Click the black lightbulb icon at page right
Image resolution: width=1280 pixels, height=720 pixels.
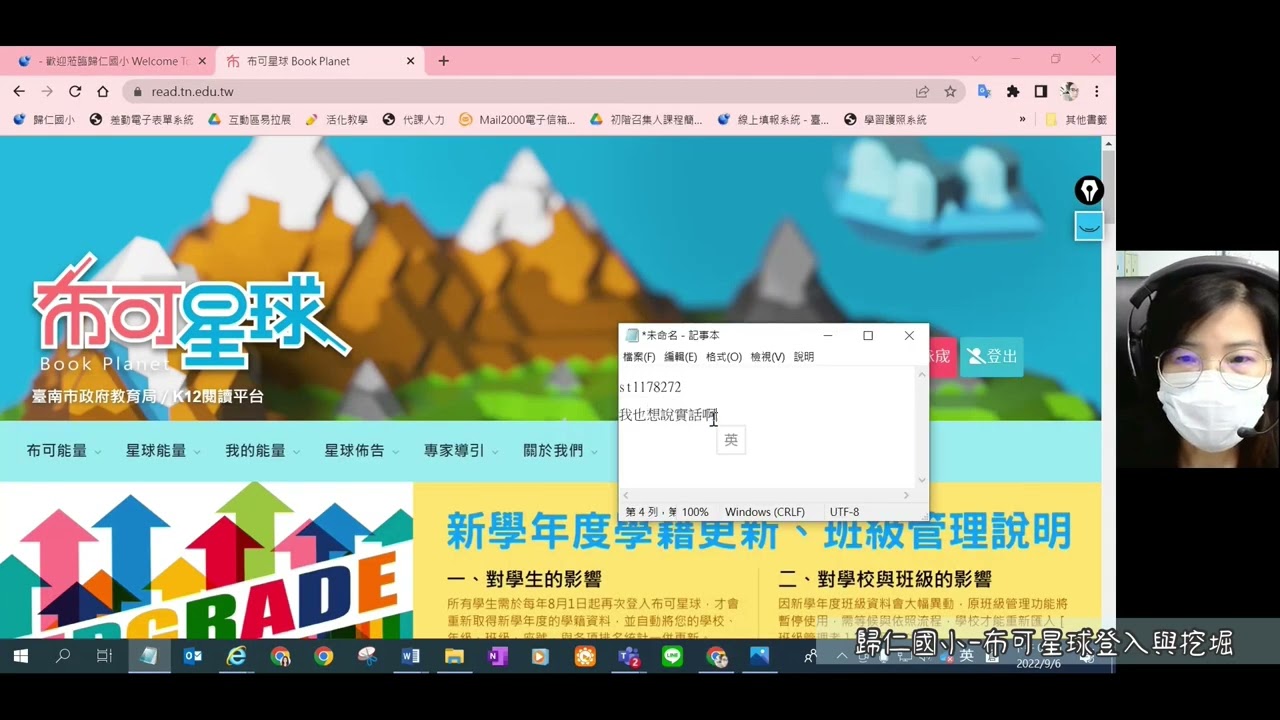tap(1089, 190)
